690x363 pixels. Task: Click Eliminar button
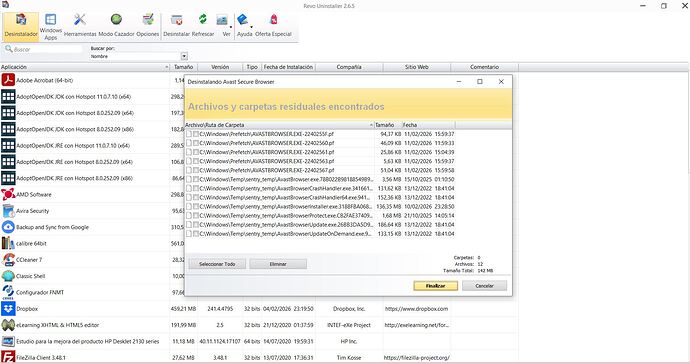[278, 264]
